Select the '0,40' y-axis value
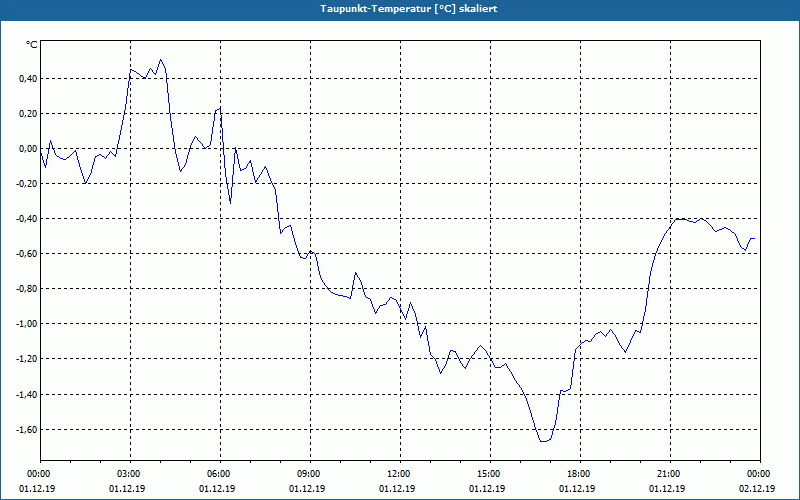Viewport: 800px width, 500px height. pyautogui.click(x=28, y=79)
